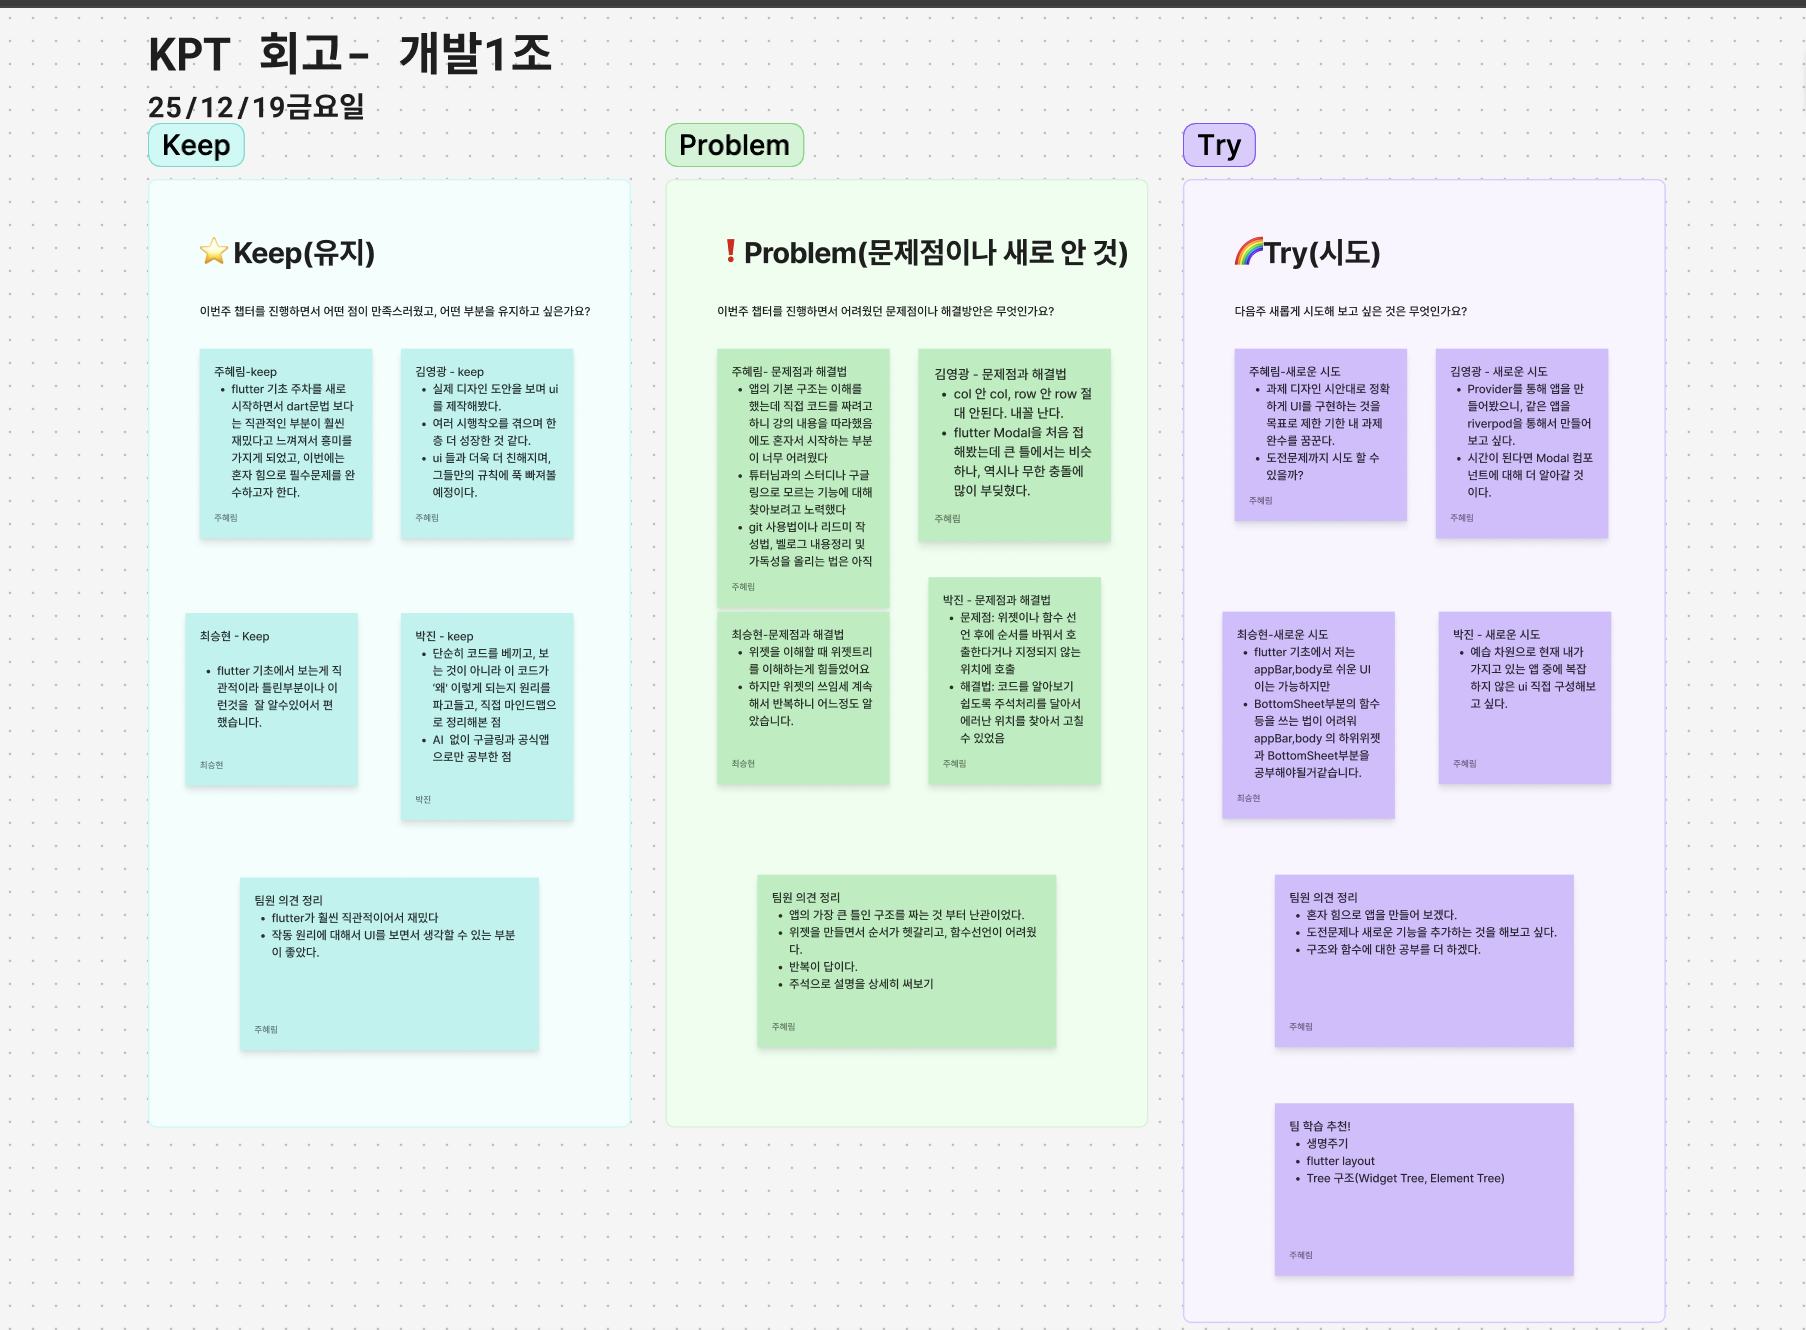
Task: Click the Try(시도) heading text
Action: [1322, 253]
